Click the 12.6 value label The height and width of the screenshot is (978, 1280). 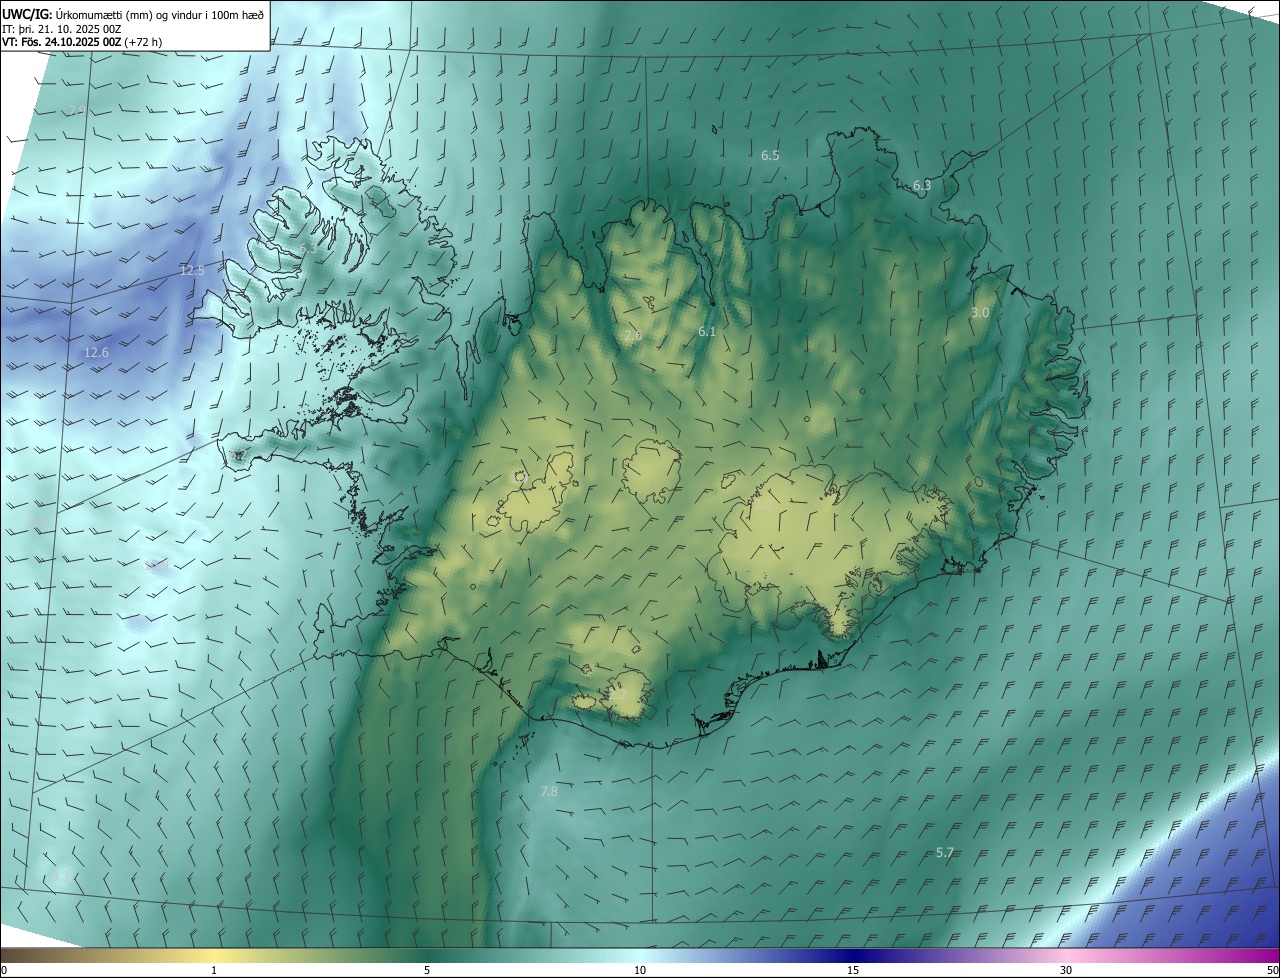click(x=96, y=352)
